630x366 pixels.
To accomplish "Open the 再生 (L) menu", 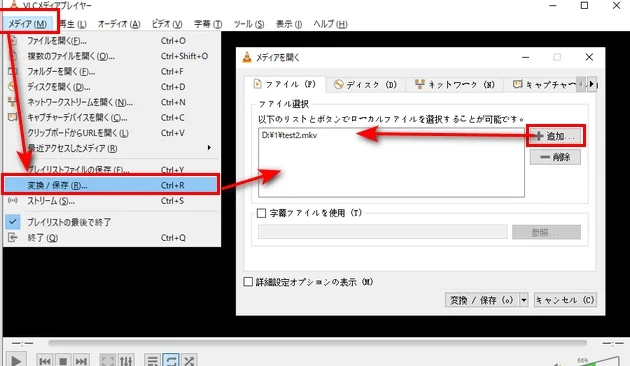I will [x=73, y=24].
